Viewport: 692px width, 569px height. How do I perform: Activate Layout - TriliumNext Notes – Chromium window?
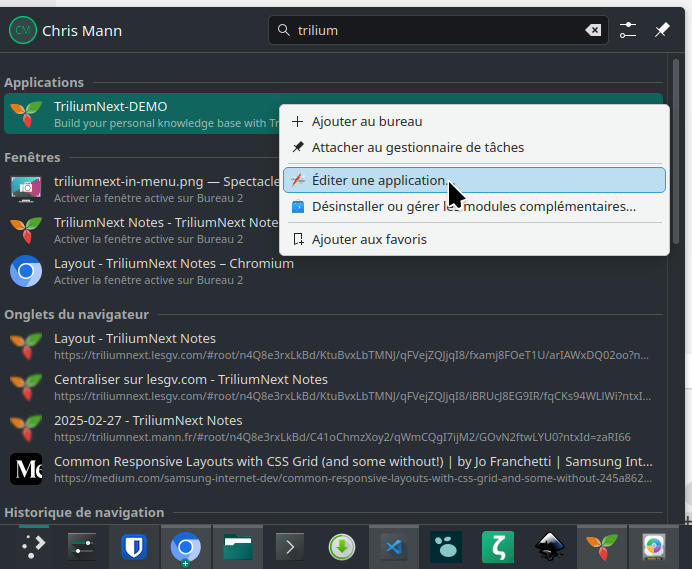click(x=334, y=271)
